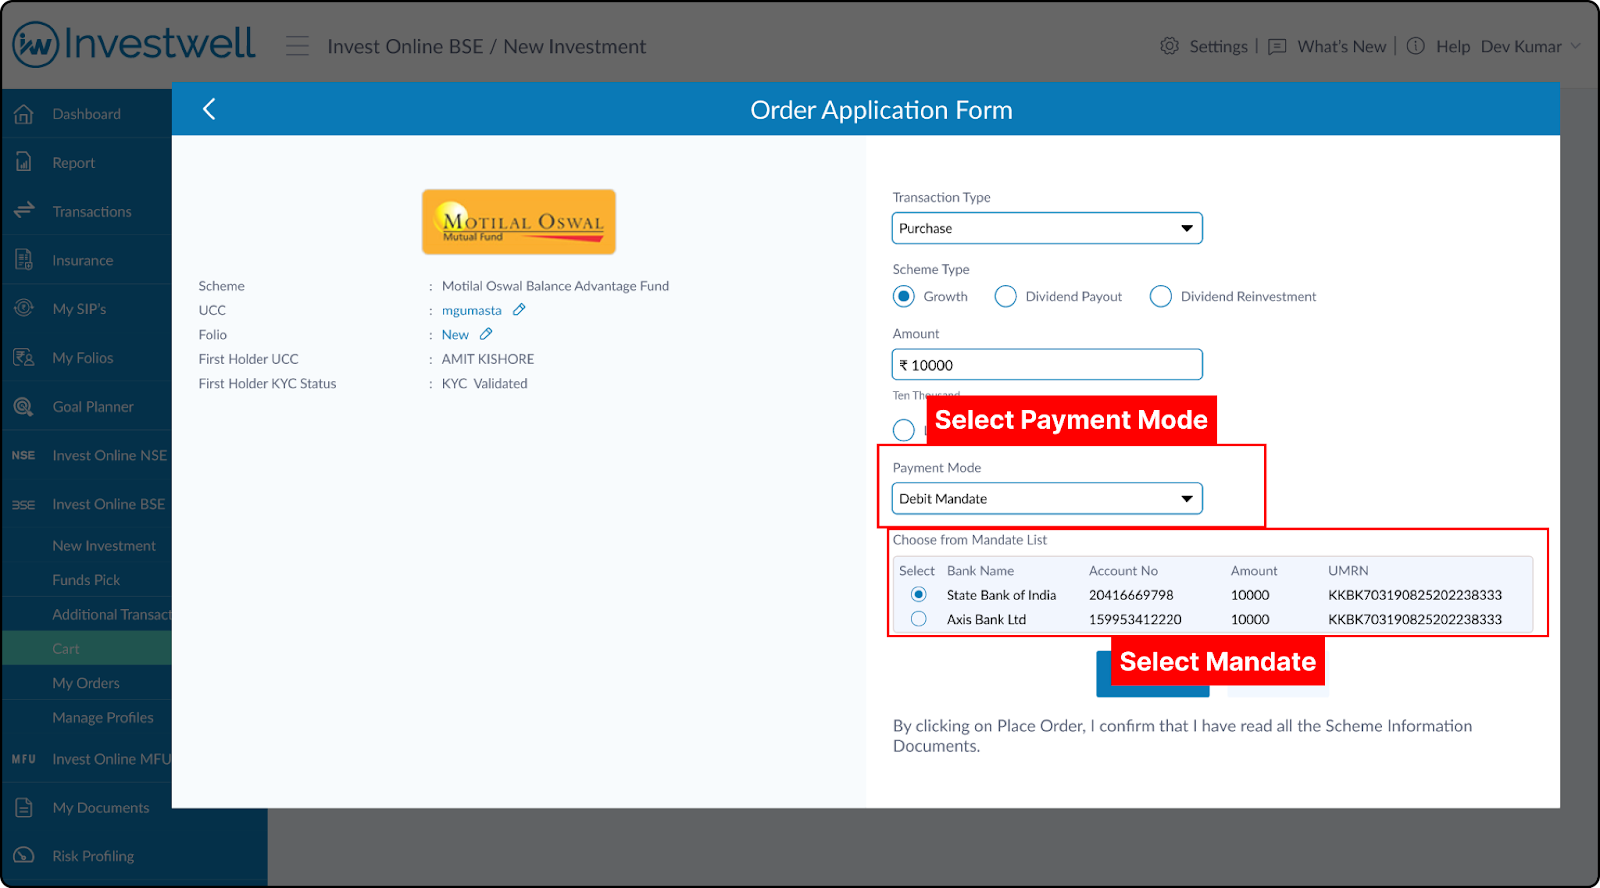The width and height of the screenshot is (1600, 888).
Task: Go to Funds Pick submenu
Action: (86, 580)
